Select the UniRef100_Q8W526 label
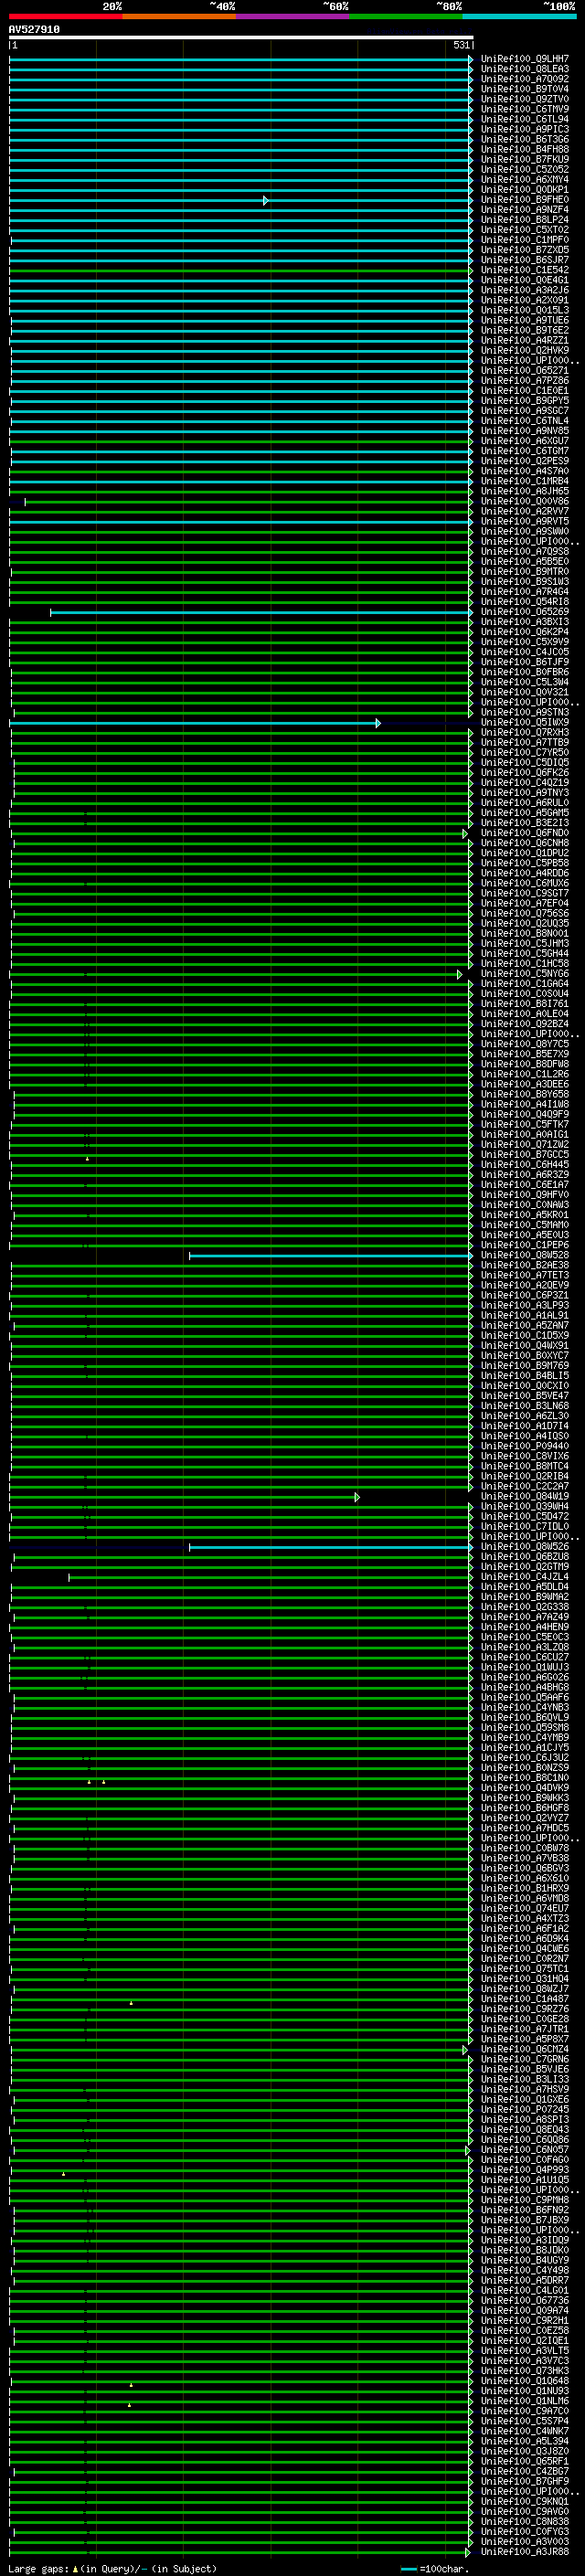585x2576 pixels. [x=525, y=1547]
